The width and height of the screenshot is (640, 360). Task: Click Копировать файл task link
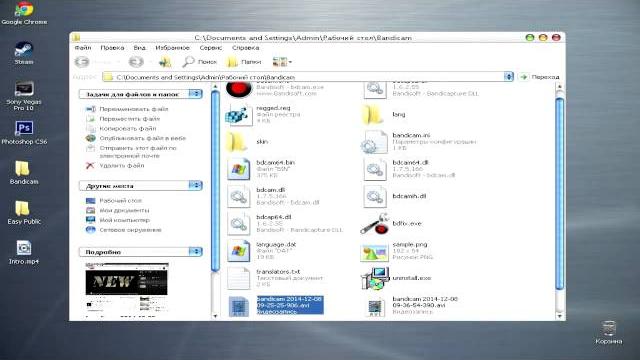tap(128, 129)
